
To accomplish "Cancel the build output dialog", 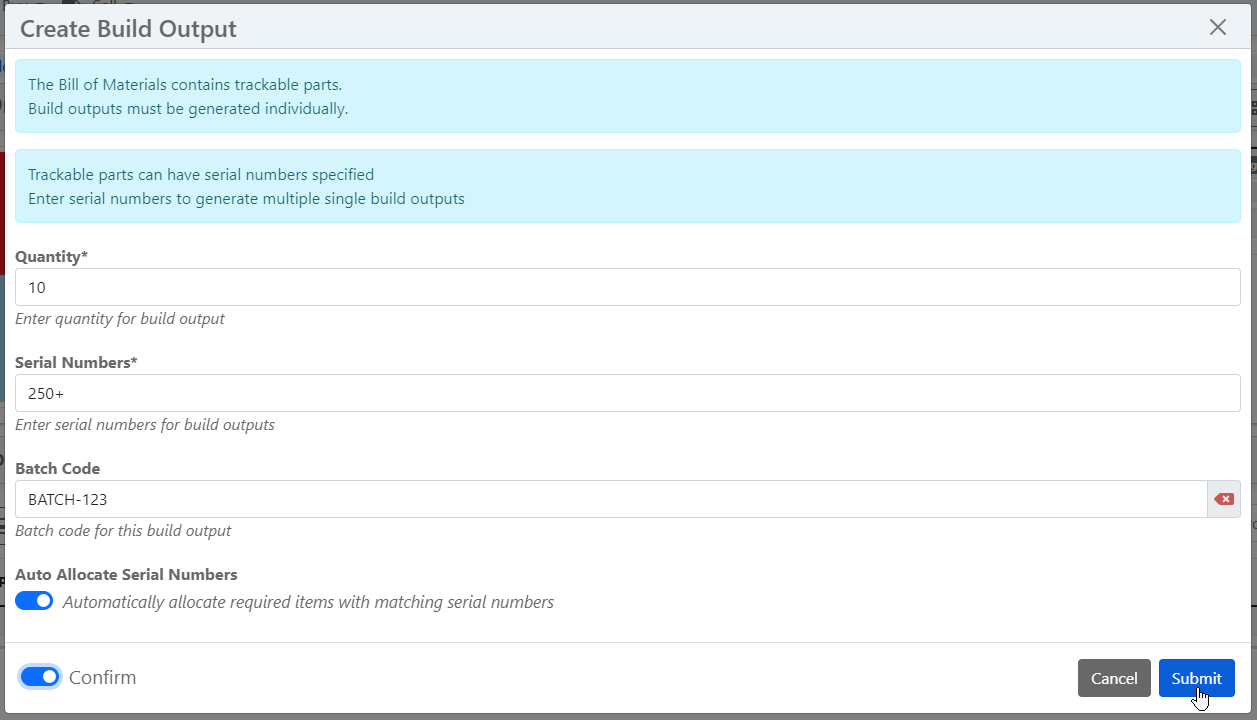I will click(1114, 678).
